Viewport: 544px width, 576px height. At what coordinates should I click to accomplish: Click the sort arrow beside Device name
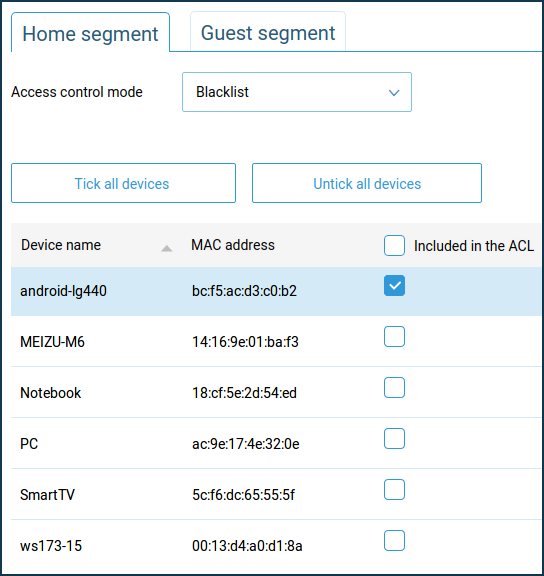[167, 249]
